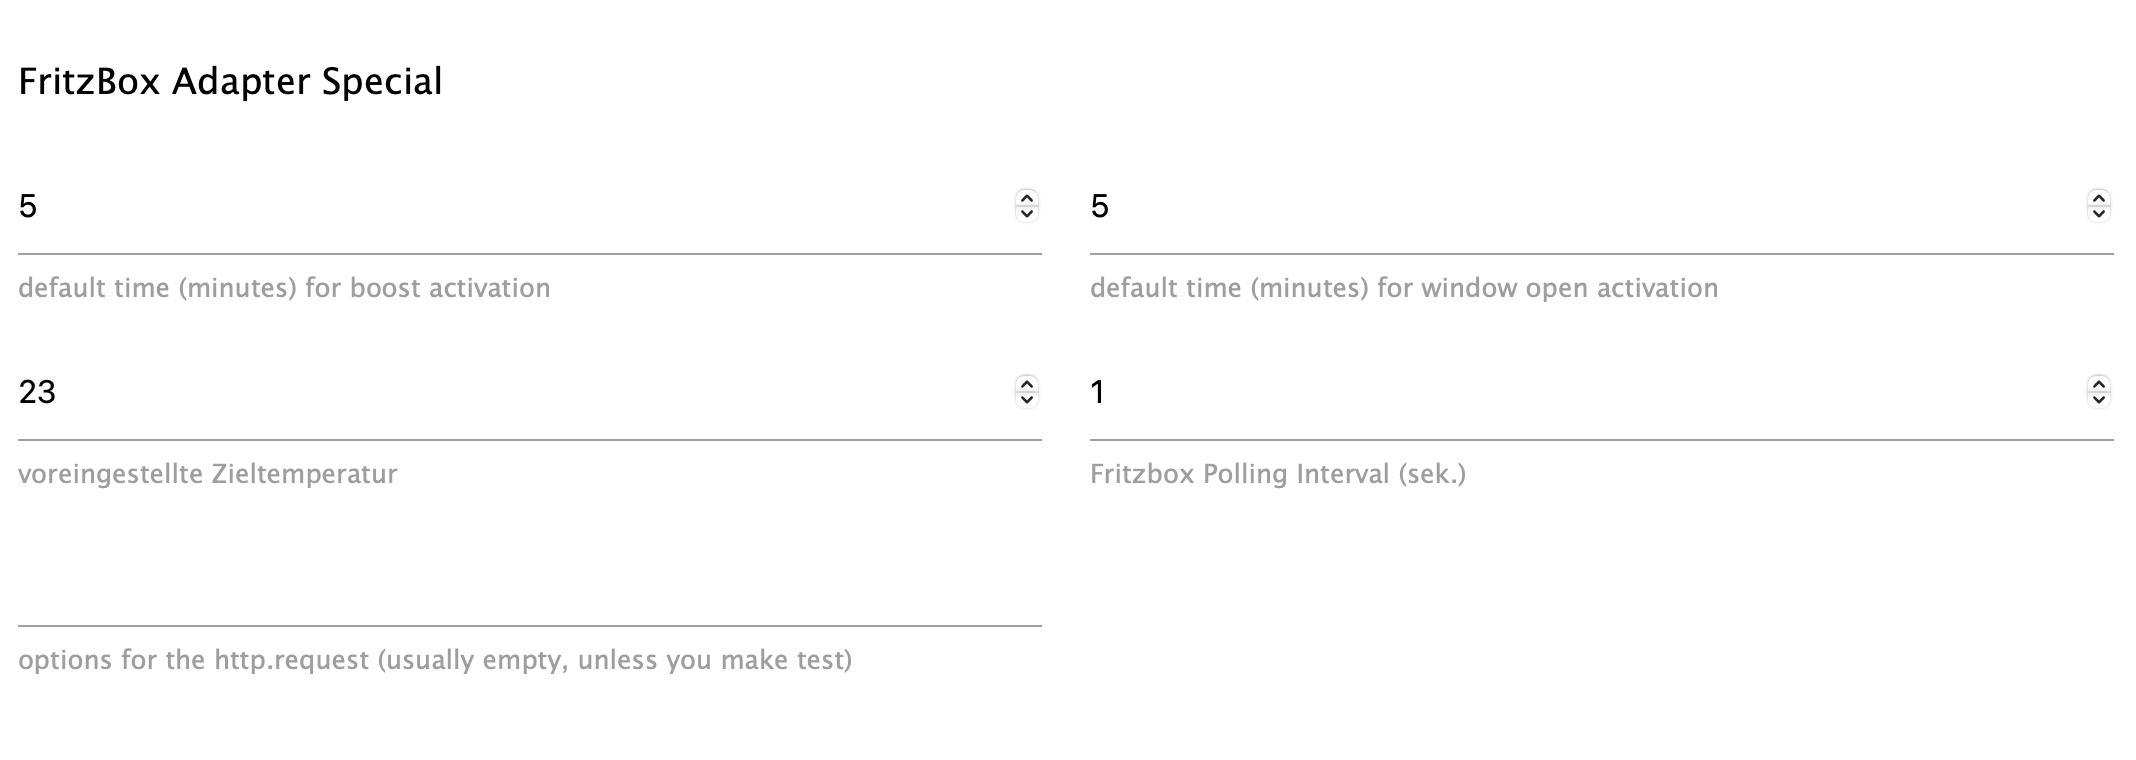Decrement window open activation time down arrow
Viewport: 2136px width, 760px height.
2098,213
